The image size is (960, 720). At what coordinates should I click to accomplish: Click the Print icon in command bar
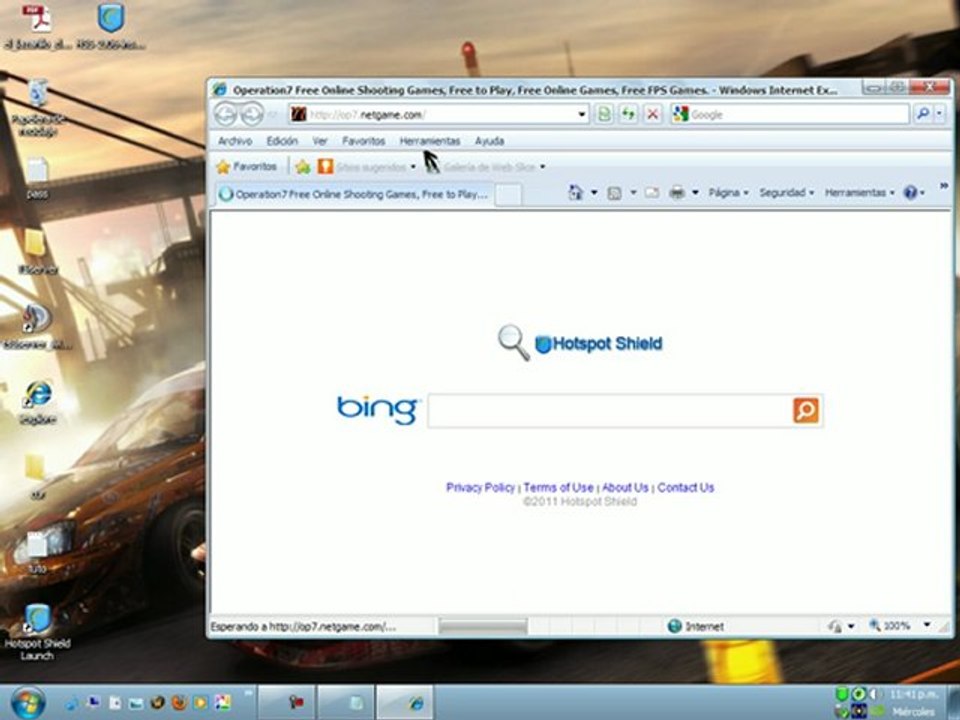[x=677, y=193]
